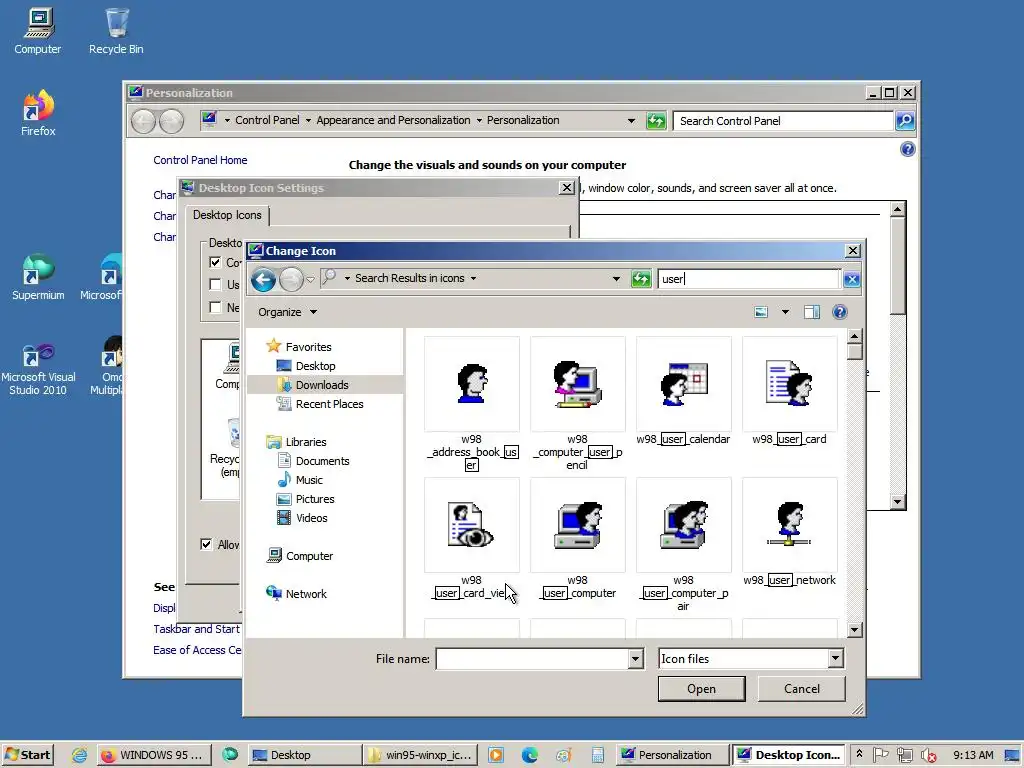Toggle the Network desktop icon checkbox
The height and width of the screenshot is (768, 1024).
pos(215,307)
